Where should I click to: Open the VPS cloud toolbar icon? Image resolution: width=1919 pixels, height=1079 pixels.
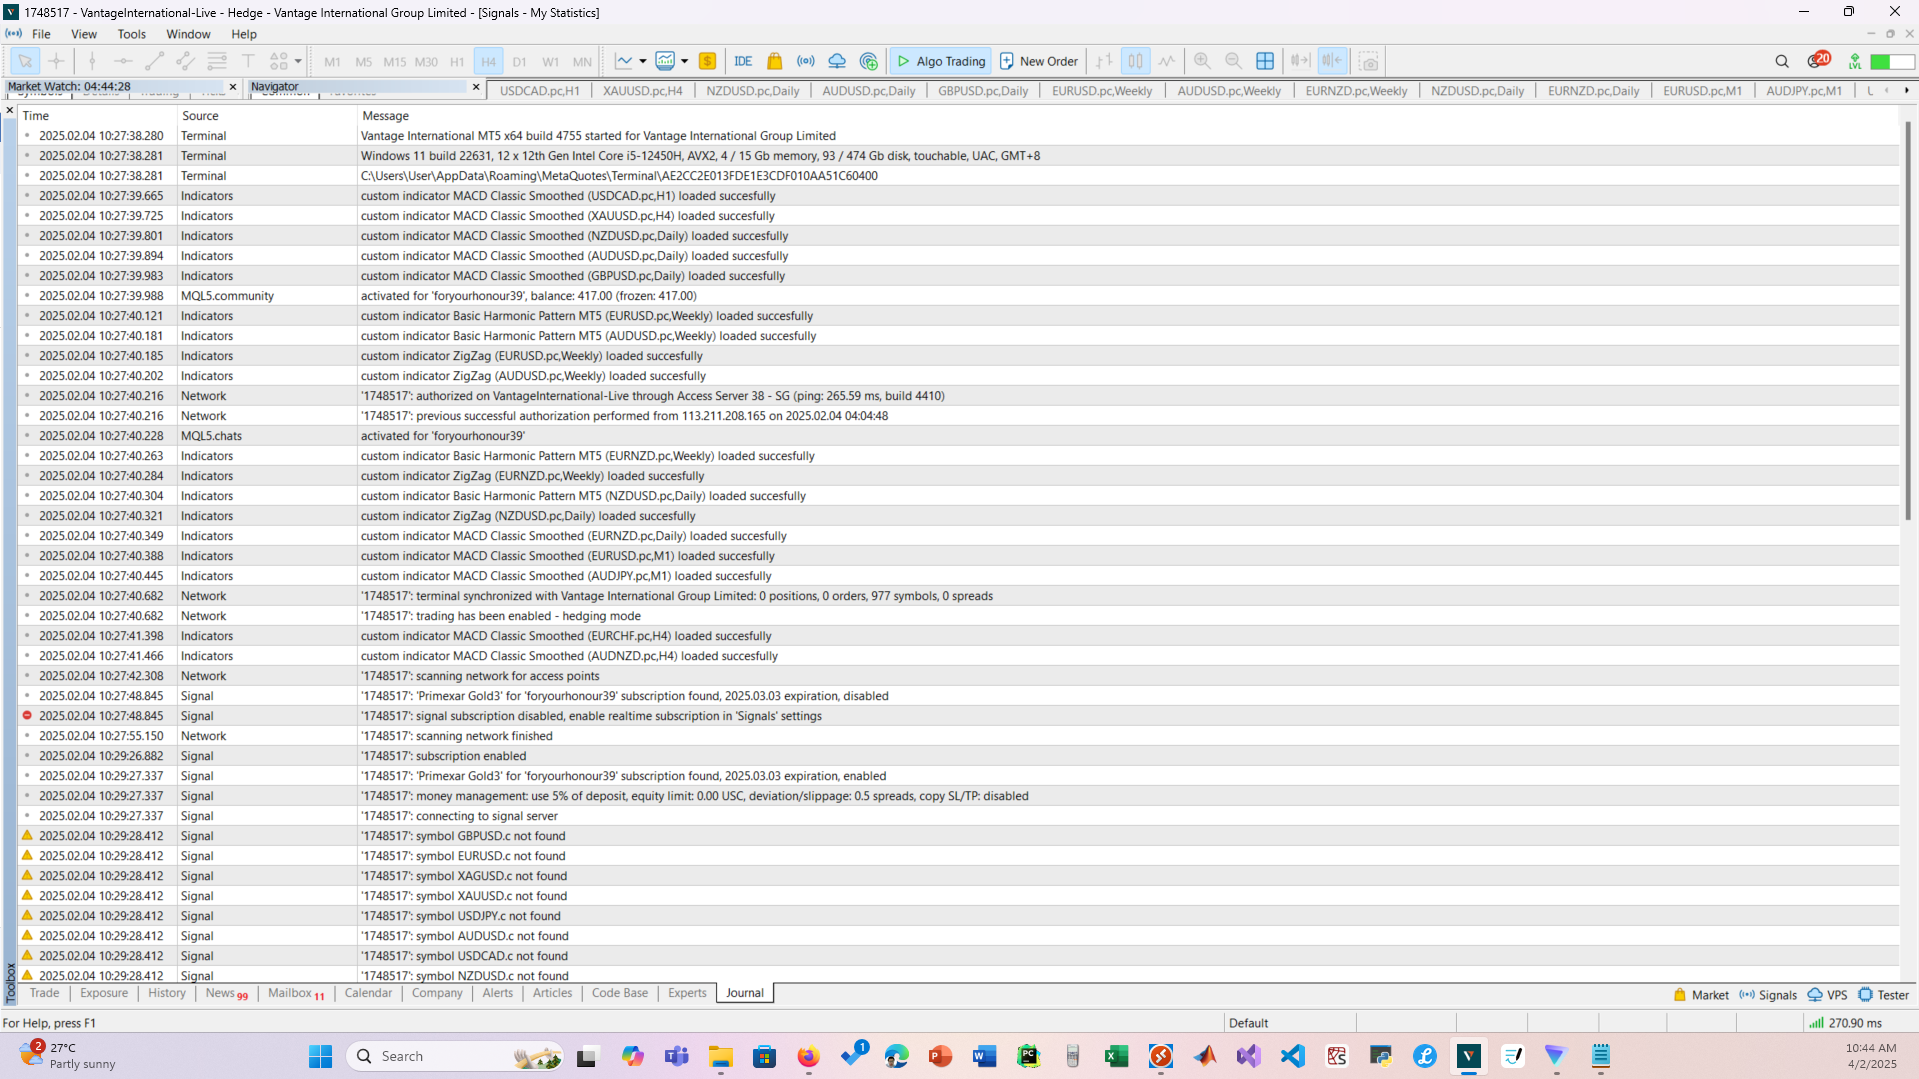click(x=837, y=61)
